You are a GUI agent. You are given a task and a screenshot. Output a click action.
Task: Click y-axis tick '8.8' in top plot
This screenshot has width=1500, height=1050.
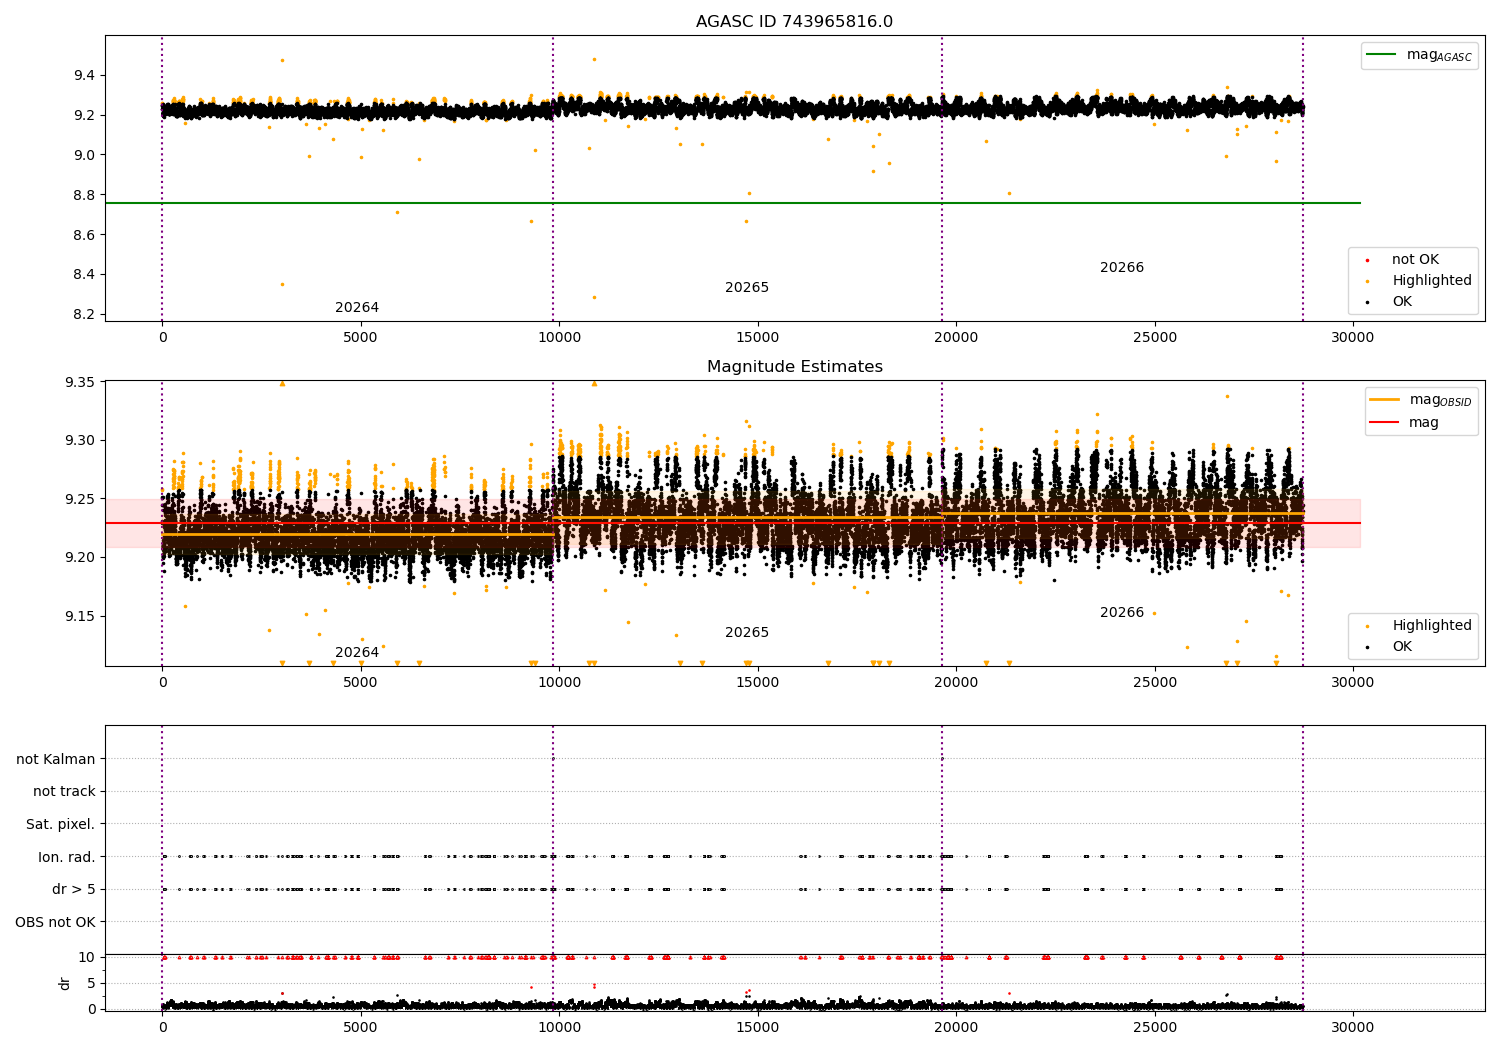pos(84,195)
